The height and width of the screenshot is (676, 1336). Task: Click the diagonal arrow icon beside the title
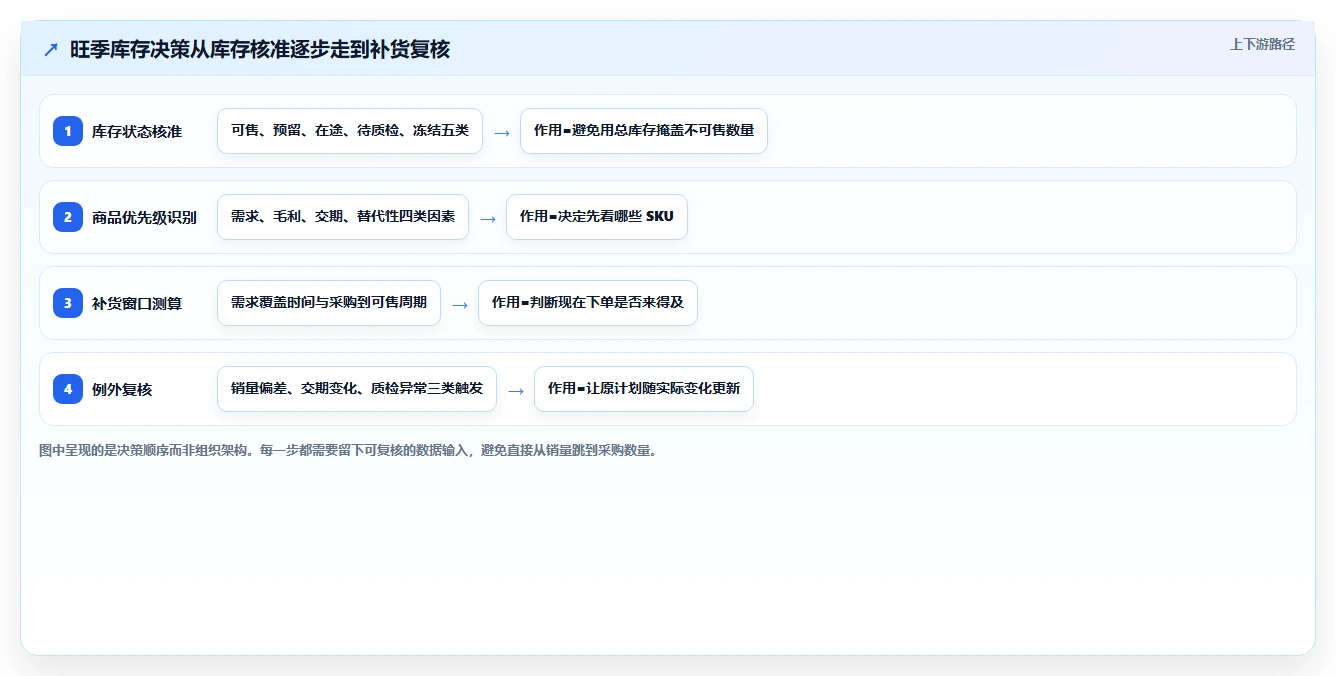click(51, 50)
